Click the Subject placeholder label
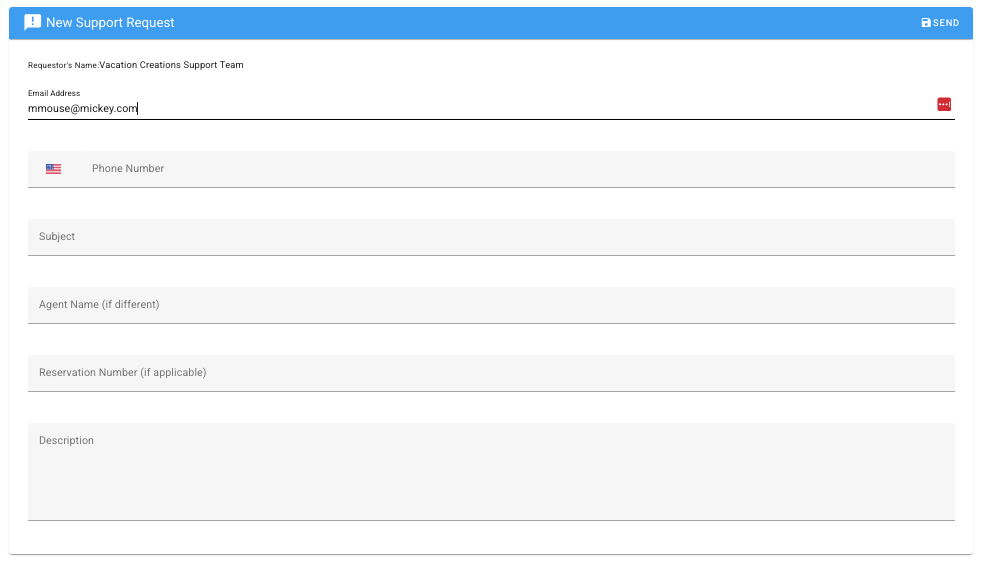Image resolution: width=982 pixels, height=575 pixels. [x=57, y=237]
